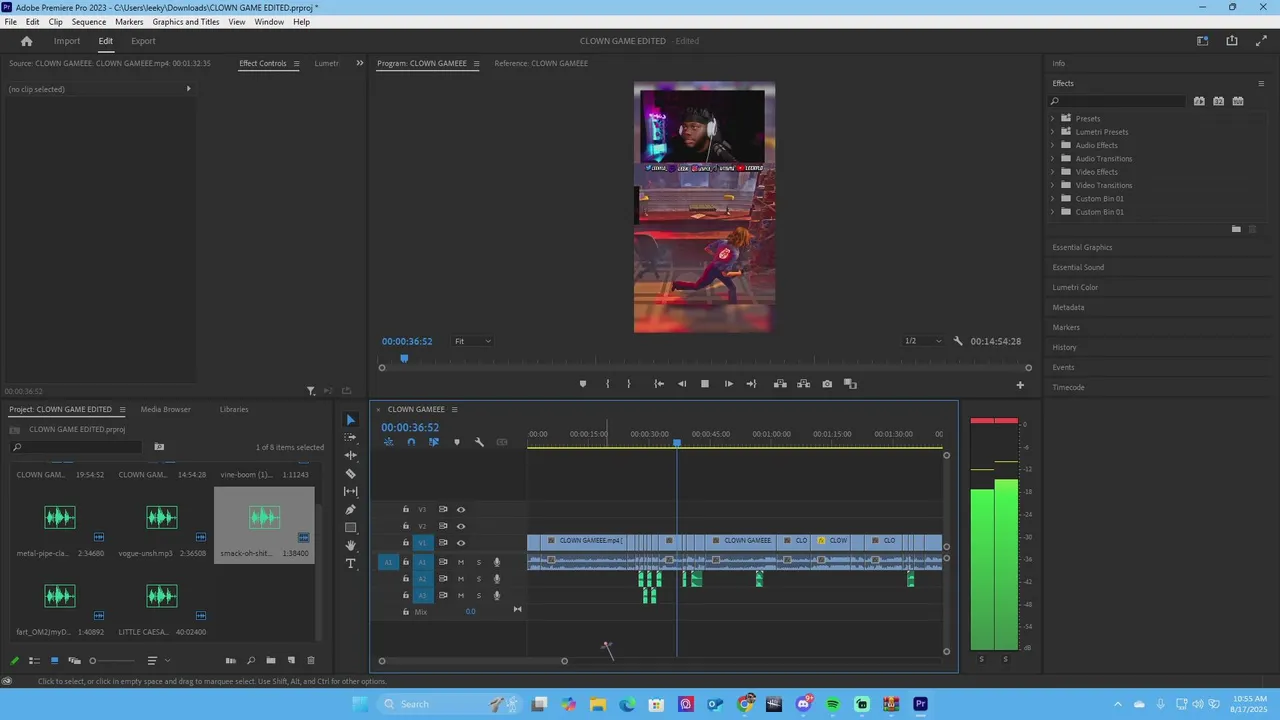Viewport: 1280px width, 720px height.
Task: Step back one frame
Action: point(682,384)
